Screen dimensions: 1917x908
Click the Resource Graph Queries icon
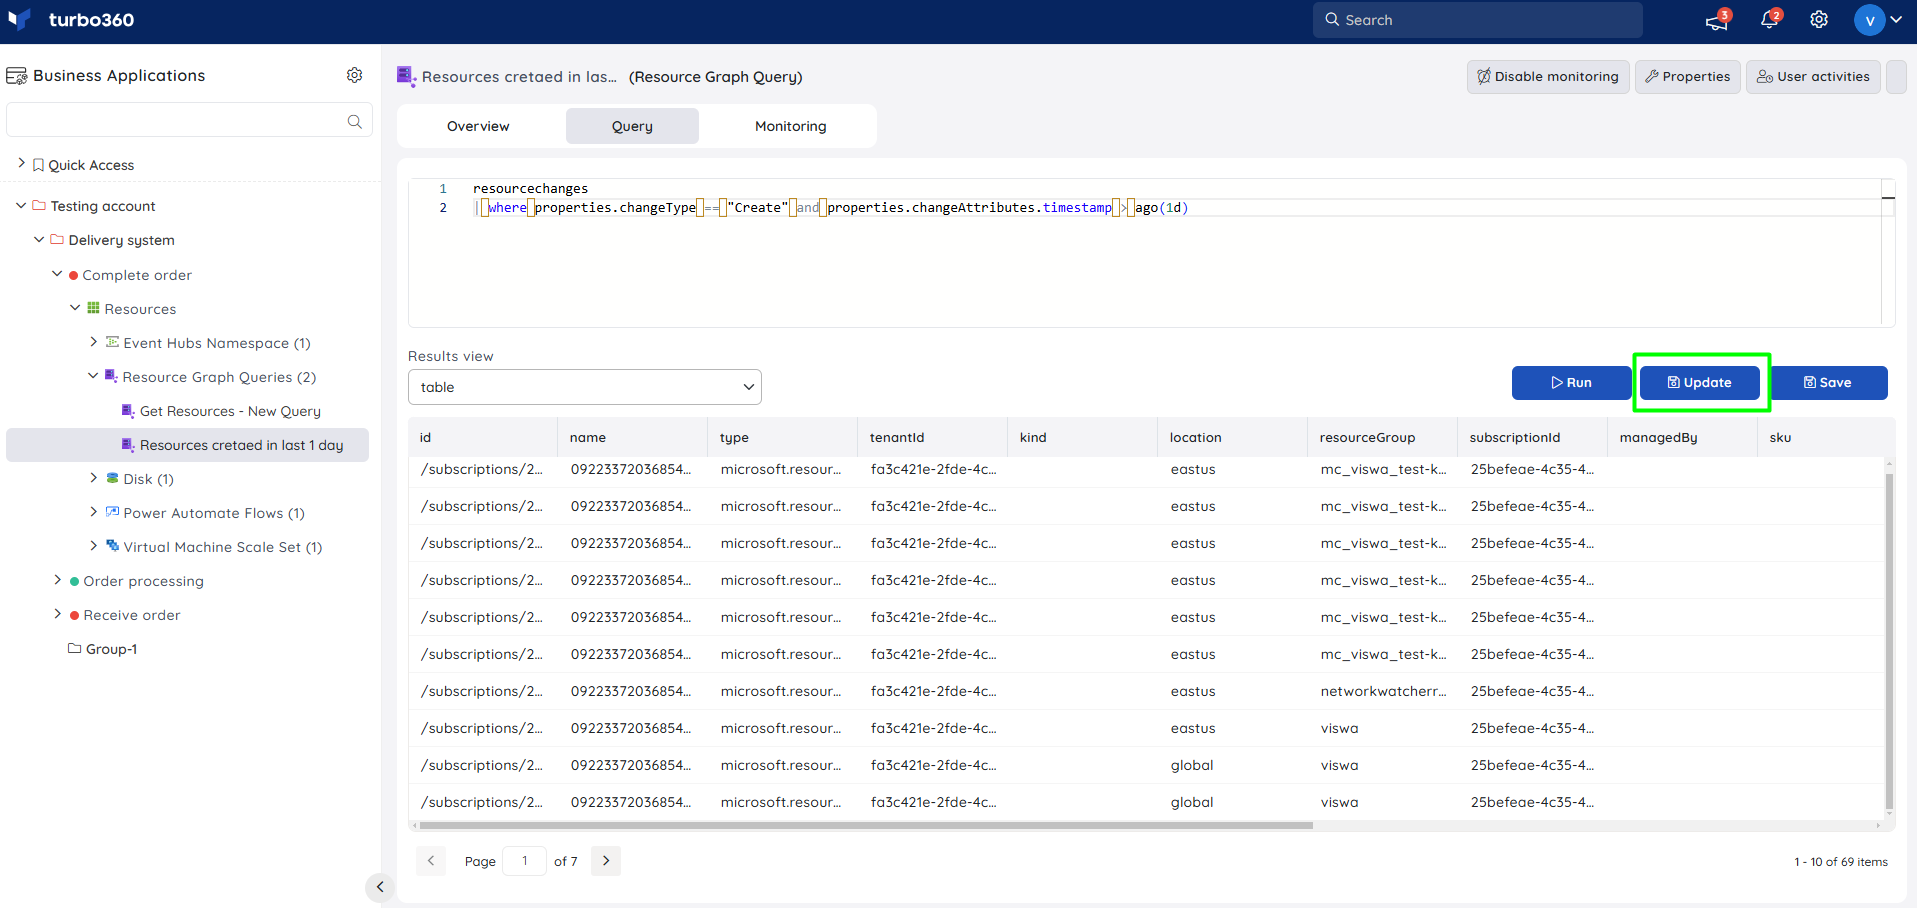tap(111, 376)
